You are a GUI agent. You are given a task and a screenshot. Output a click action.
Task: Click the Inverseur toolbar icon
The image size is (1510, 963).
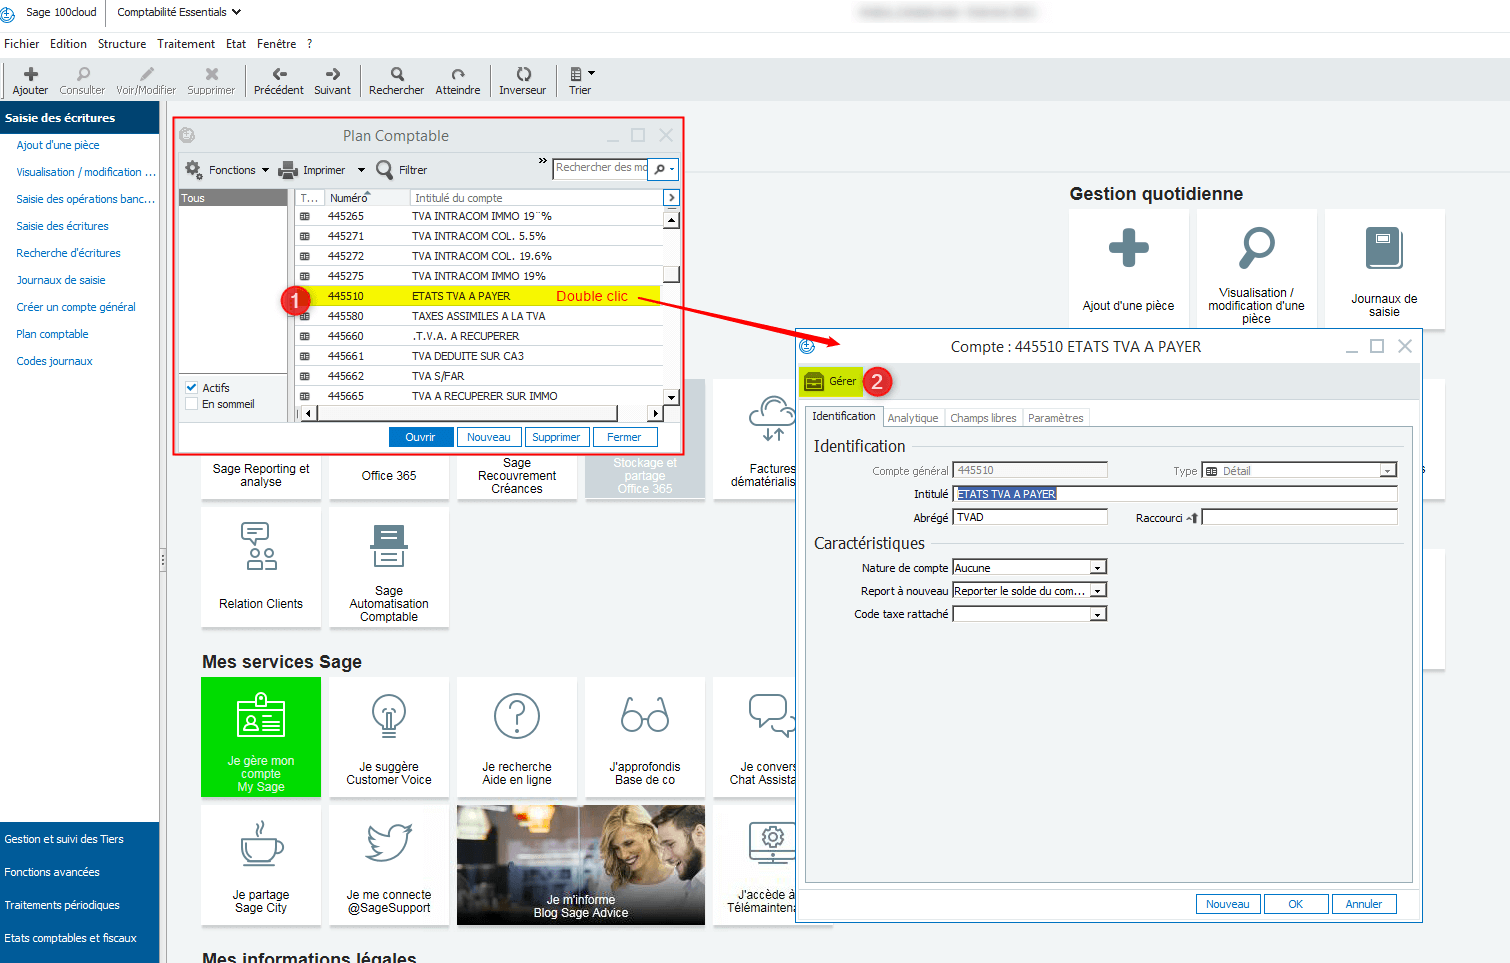click(x=523, y=74)
